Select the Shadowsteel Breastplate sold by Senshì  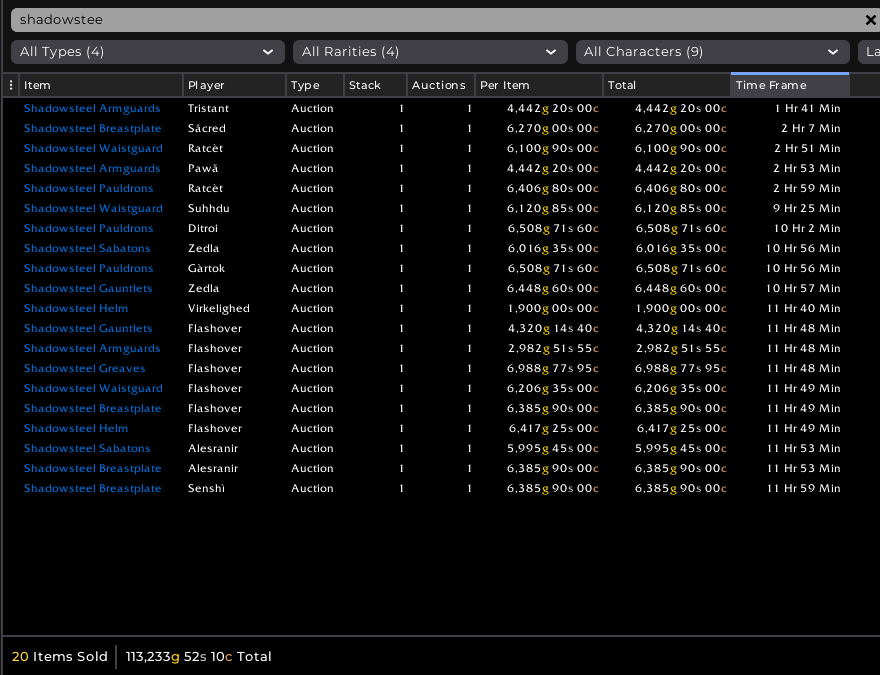92,488
